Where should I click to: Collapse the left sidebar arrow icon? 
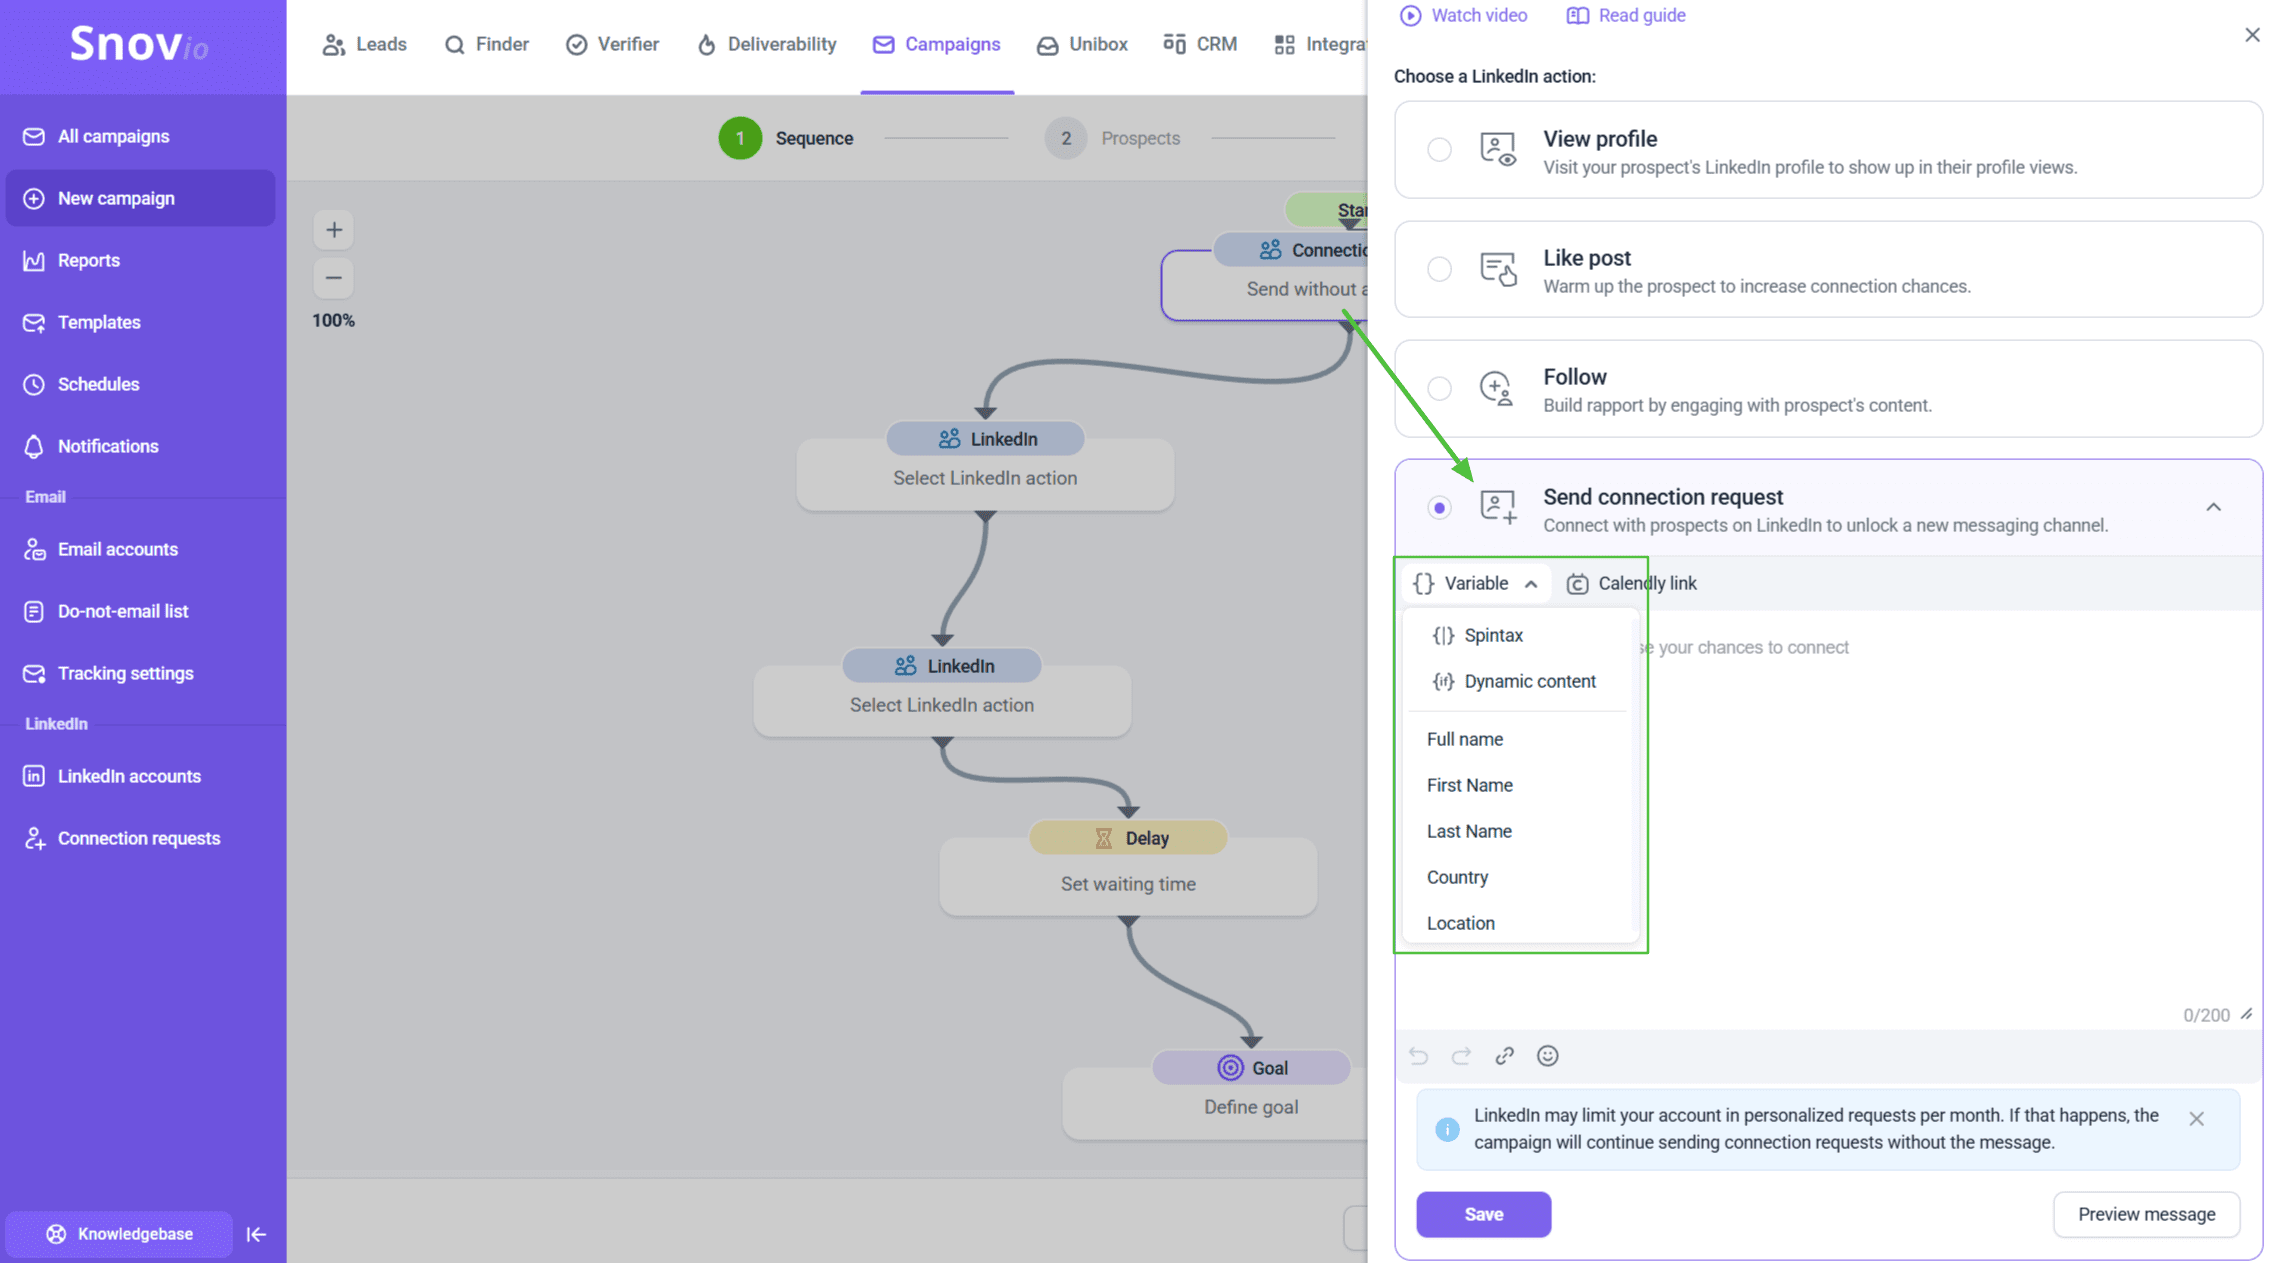(256, 1234)
